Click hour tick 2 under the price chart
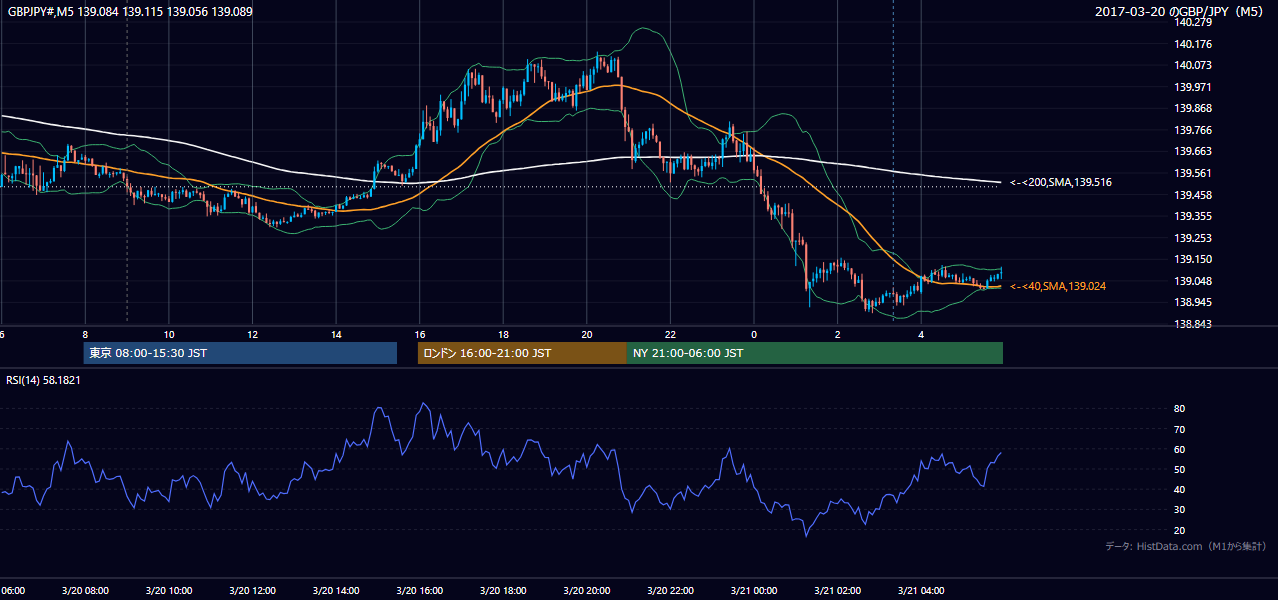1278x600 pixels. pos(837,334)
